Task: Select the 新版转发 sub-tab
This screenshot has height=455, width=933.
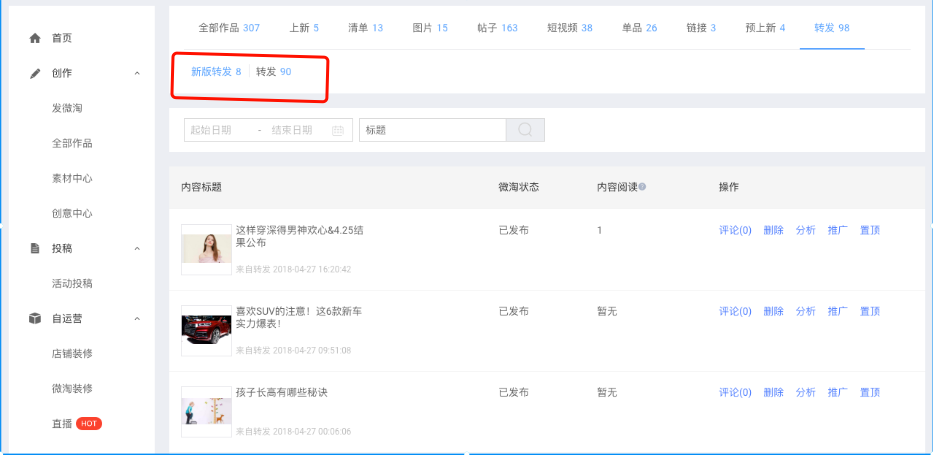Action: pyautogui.click(x=216, y=71)
